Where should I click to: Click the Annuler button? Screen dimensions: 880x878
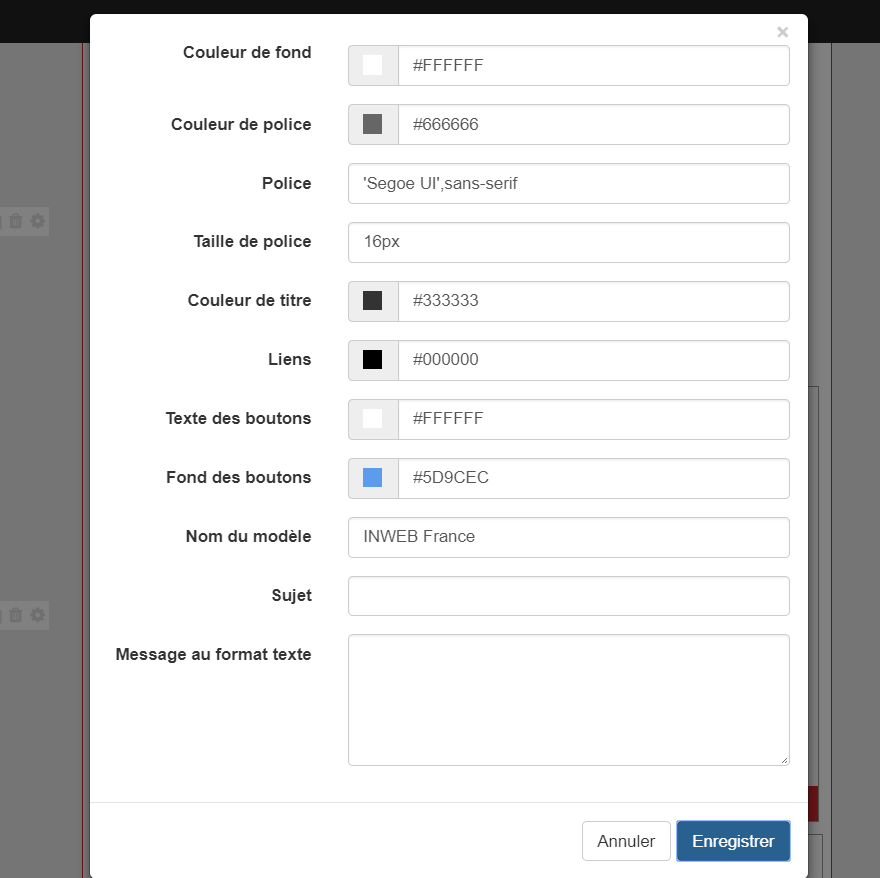tap(626, 840)
